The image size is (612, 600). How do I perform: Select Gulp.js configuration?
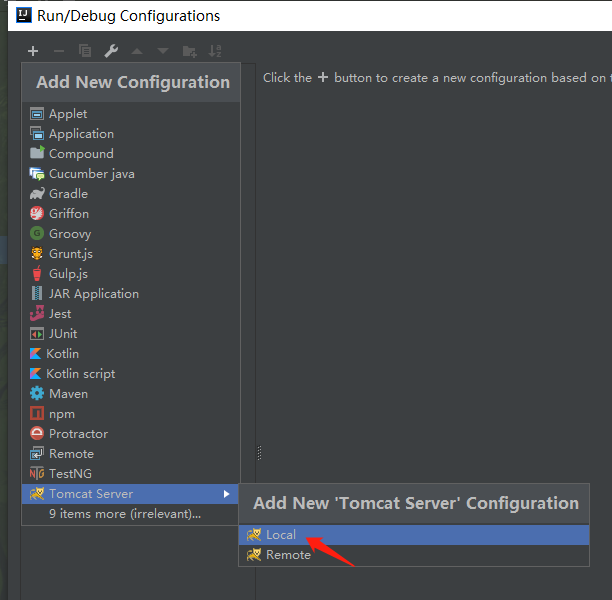[131, 274]
